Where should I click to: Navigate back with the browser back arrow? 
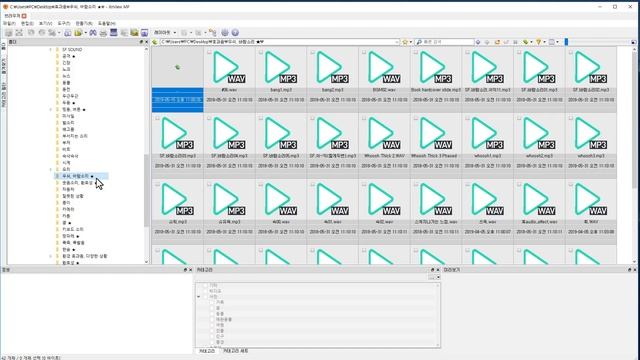click(478, 42)
